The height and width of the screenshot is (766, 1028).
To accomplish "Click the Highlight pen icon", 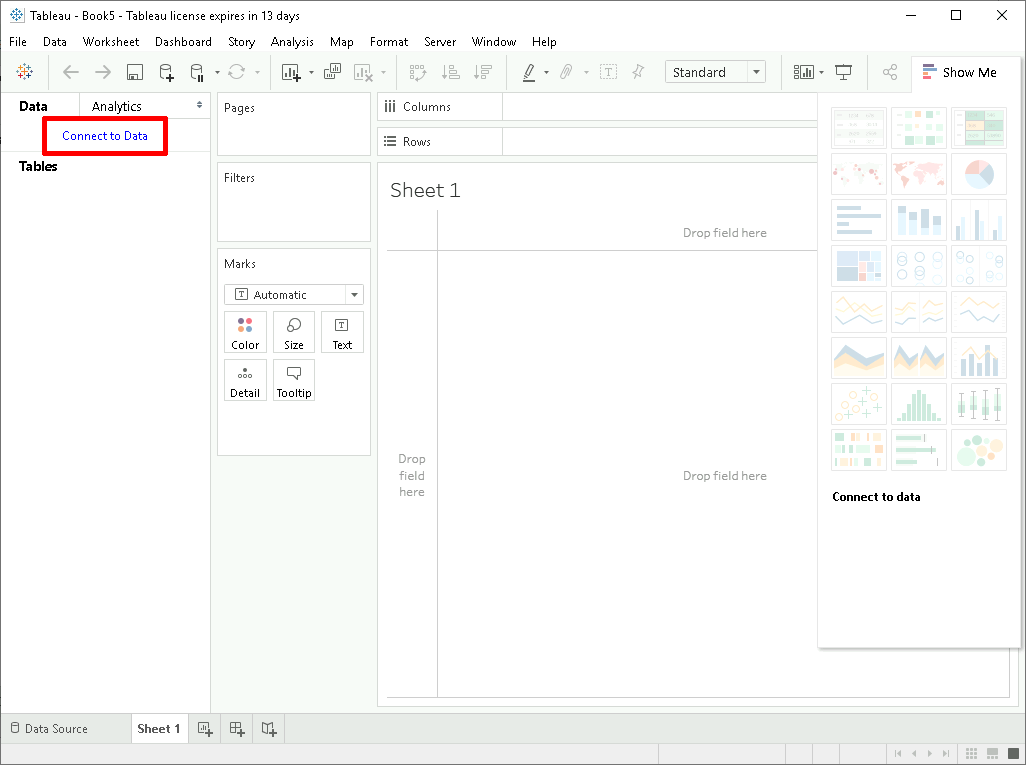I will coord(529,72).
